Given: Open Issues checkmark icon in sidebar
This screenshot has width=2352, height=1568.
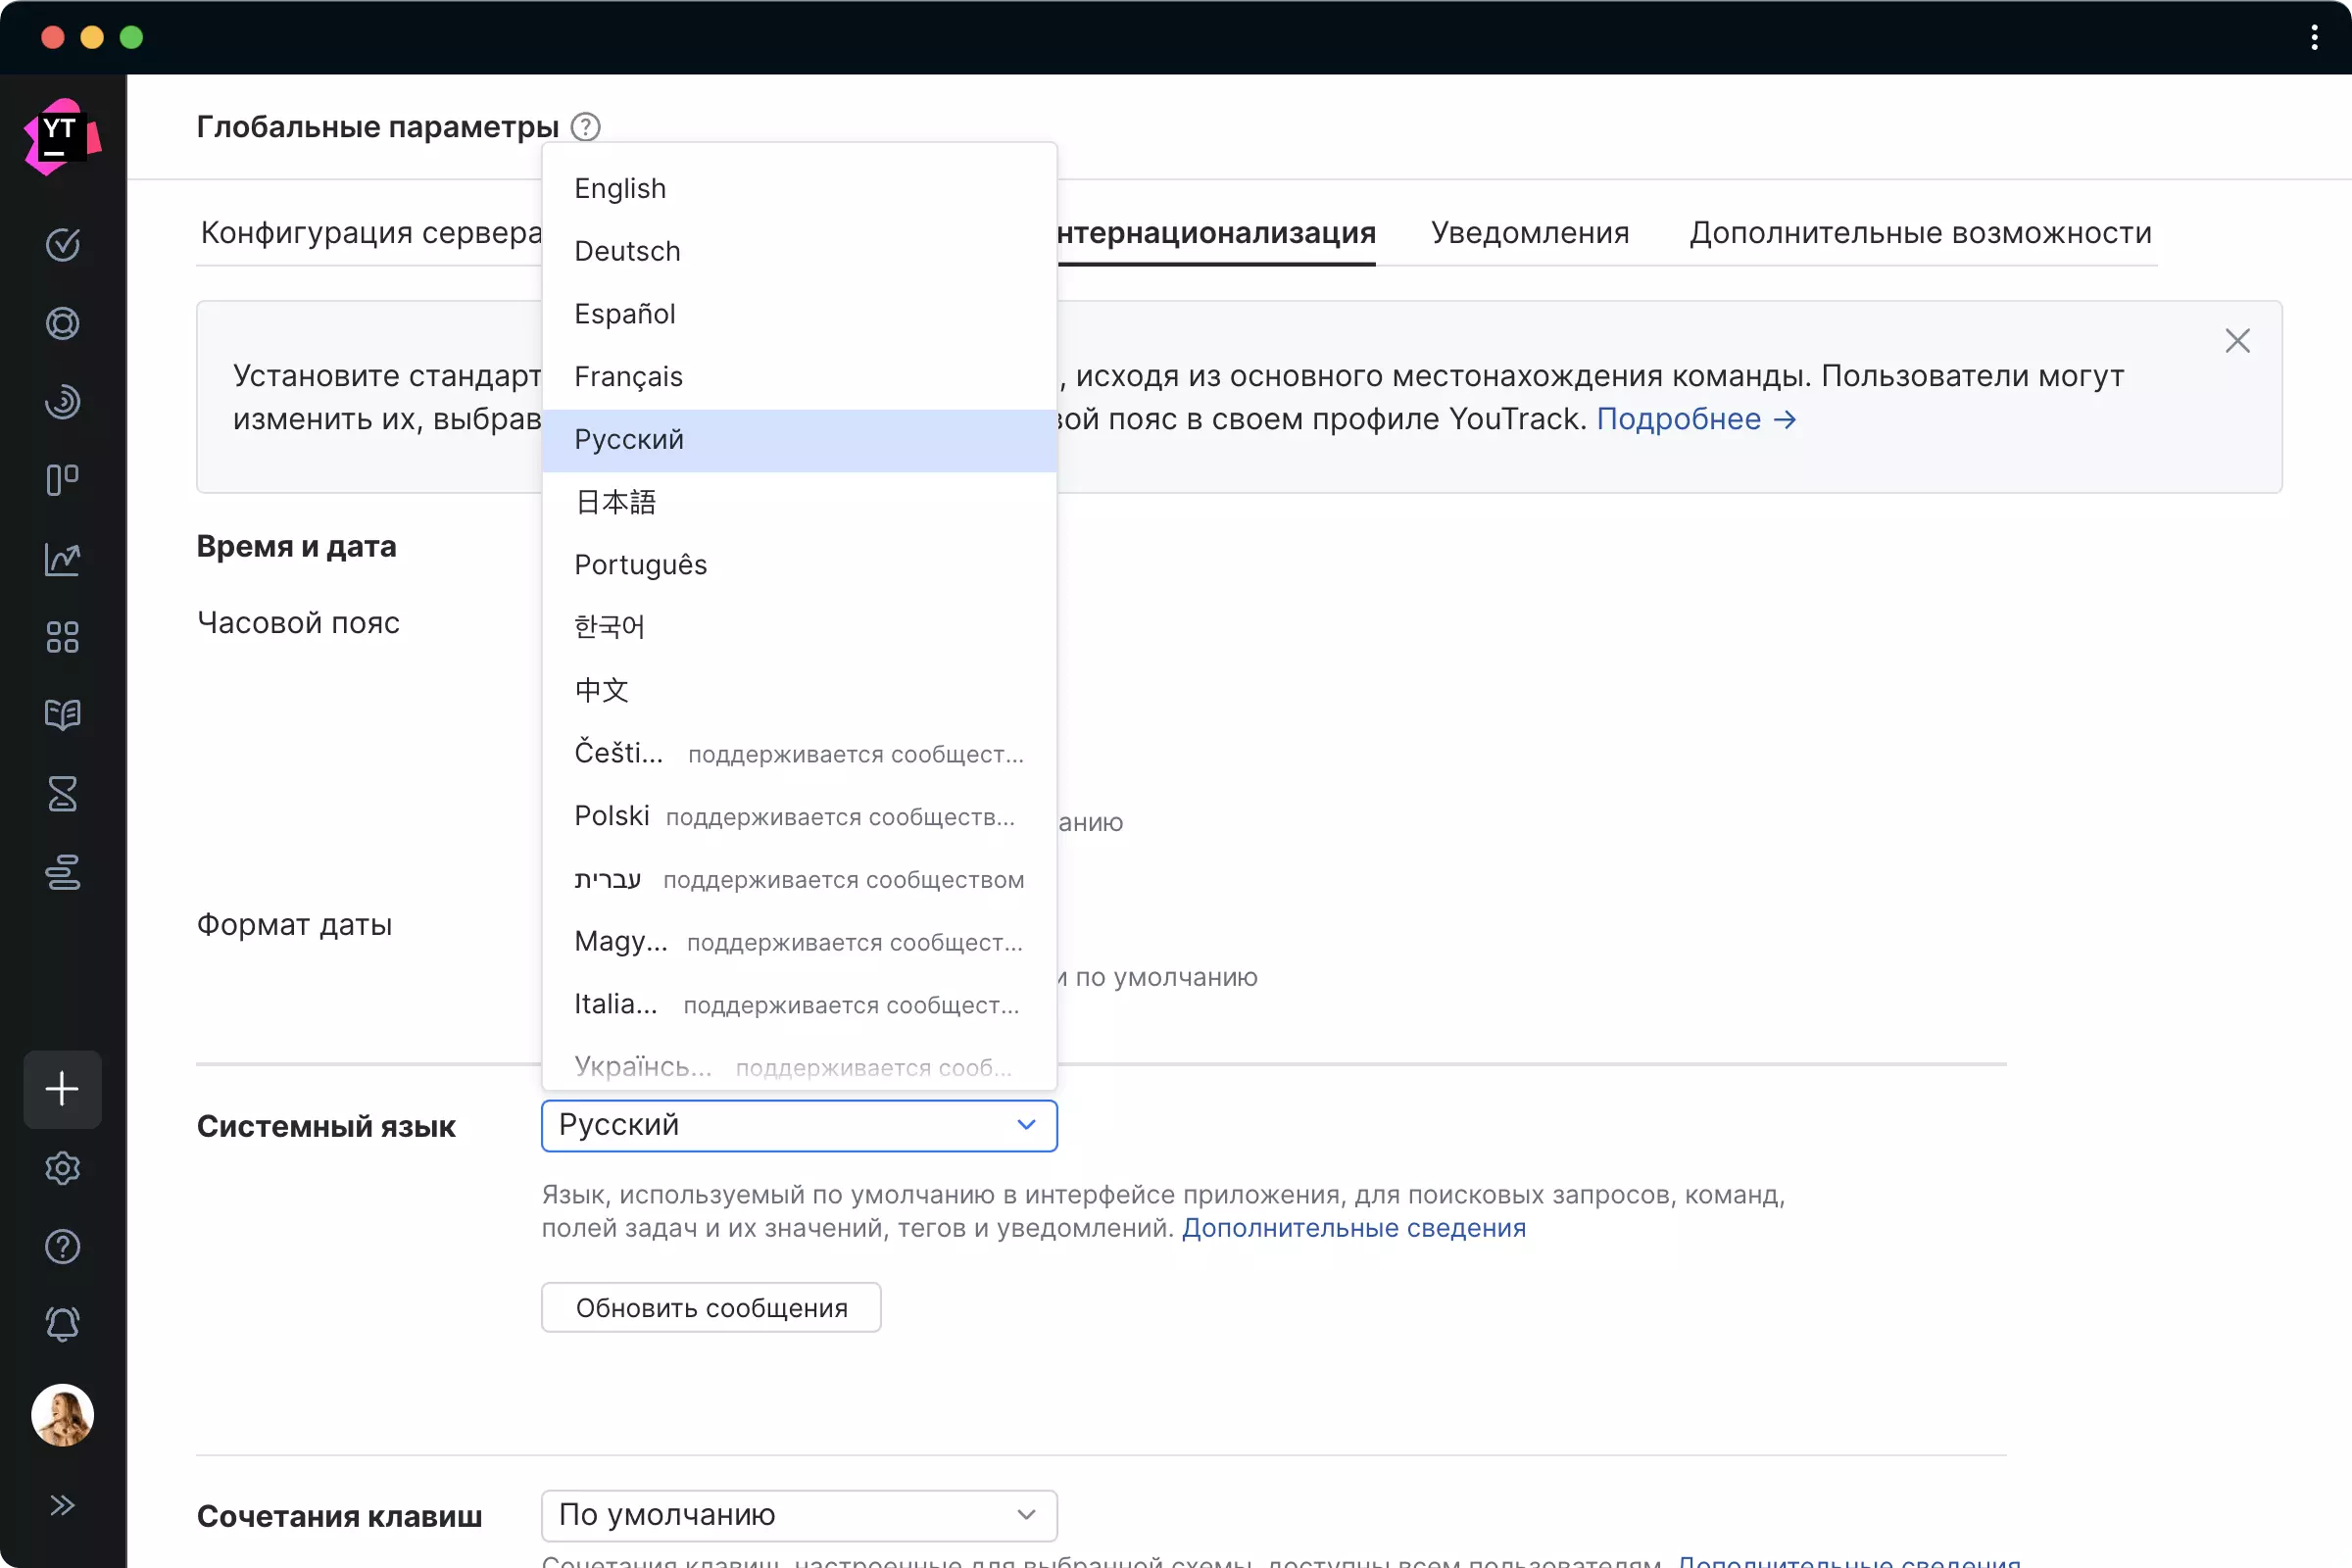Looking at the screenshot, I should click(62, 245).
